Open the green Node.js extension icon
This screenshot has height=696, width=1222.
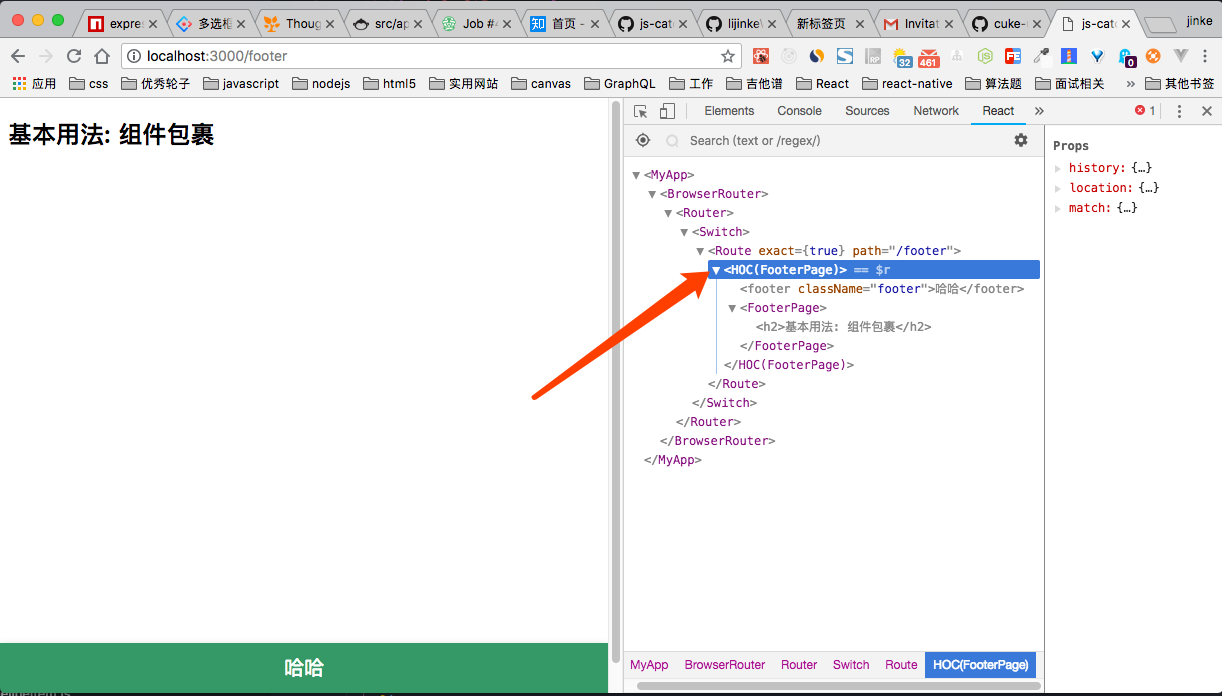pyautogui.click(x=985, y=56)
